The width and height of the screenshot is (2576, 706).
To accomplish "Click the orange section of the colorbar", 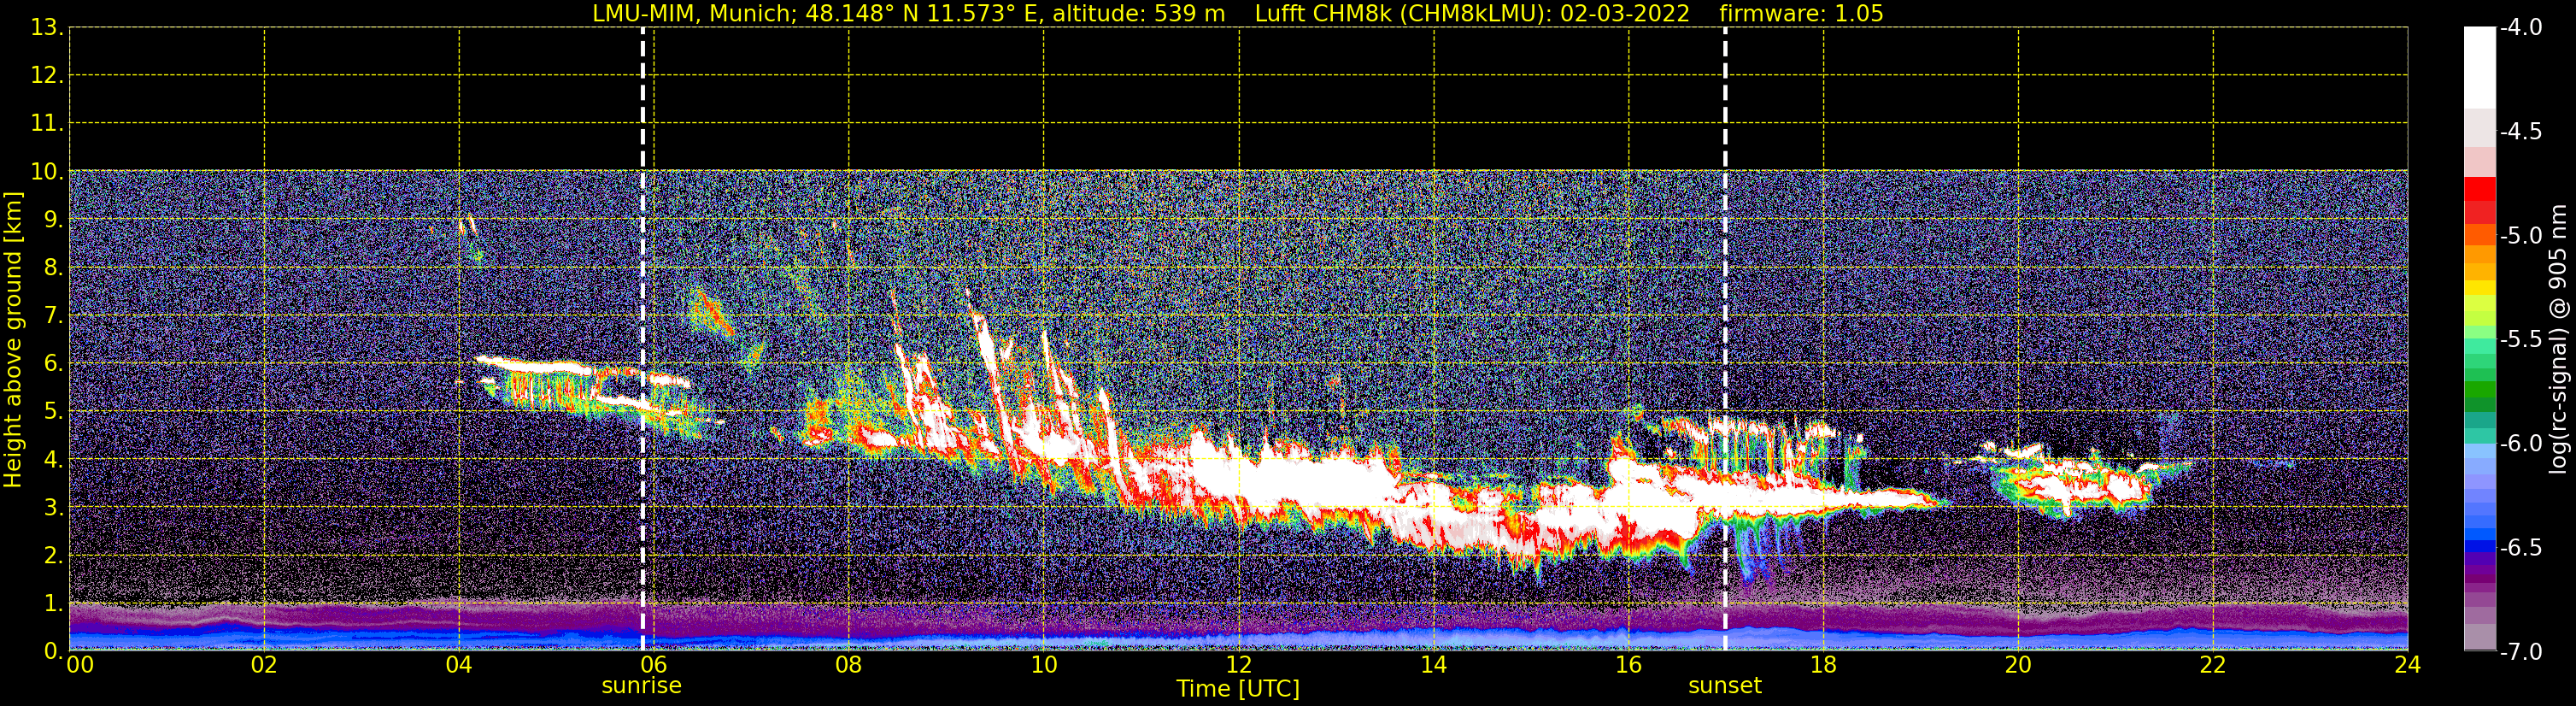I will [x=2479, y=252].
